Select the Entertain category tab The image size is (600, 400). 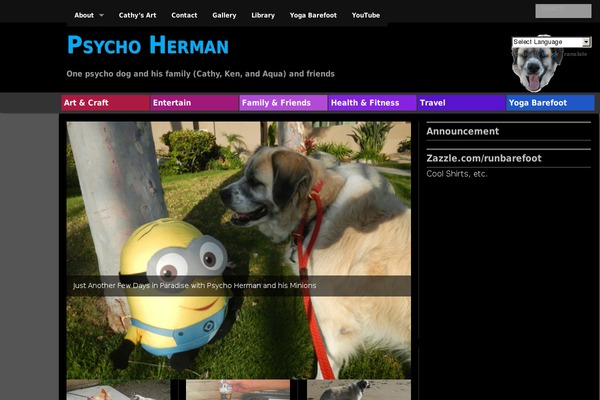pos(194,103)
